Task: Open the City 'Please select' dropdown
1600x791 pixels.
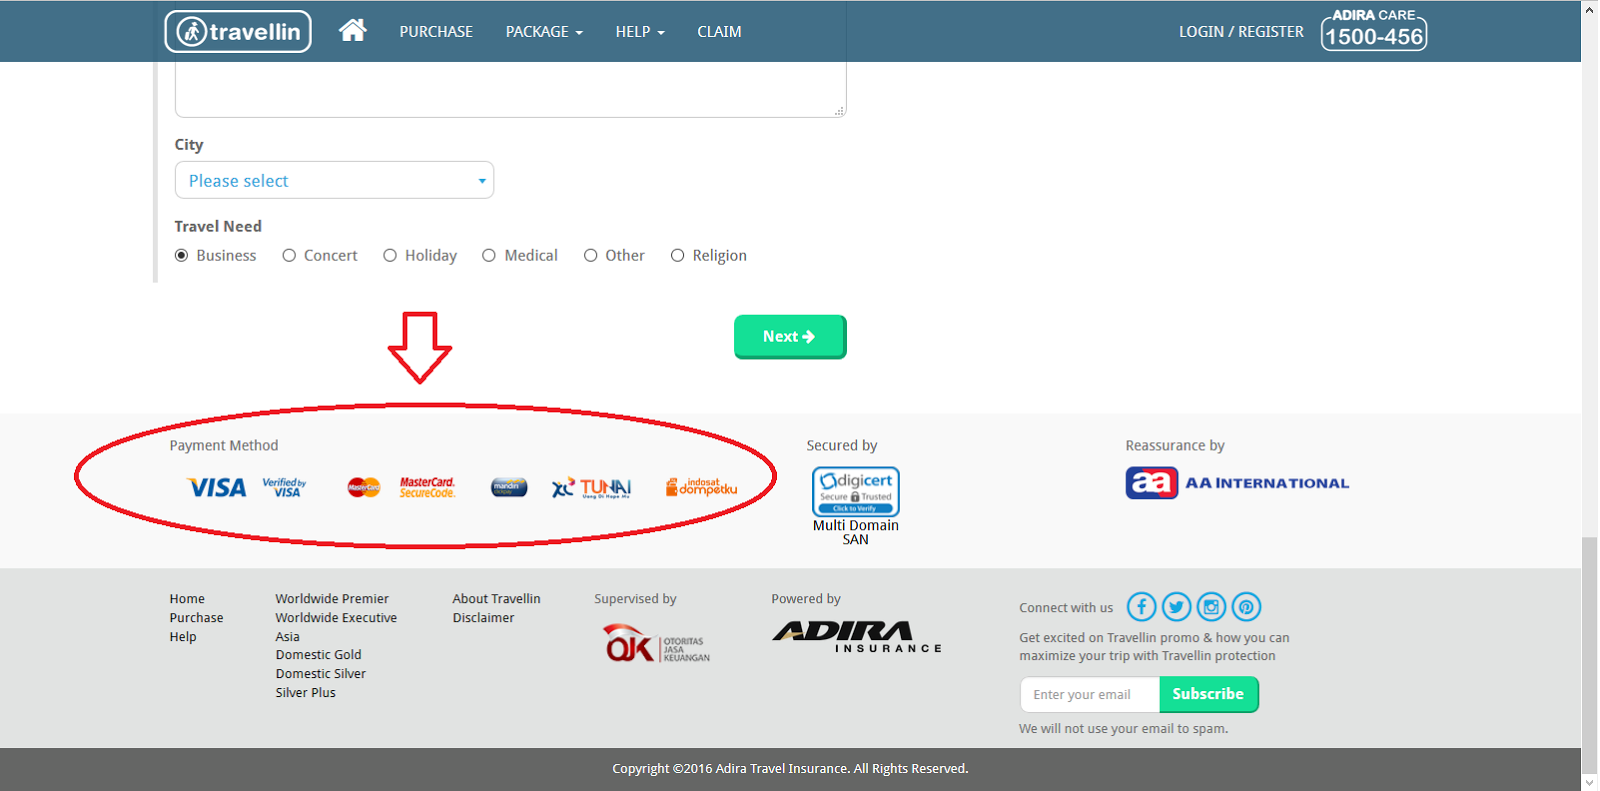Action: click(x=334, y=180)
